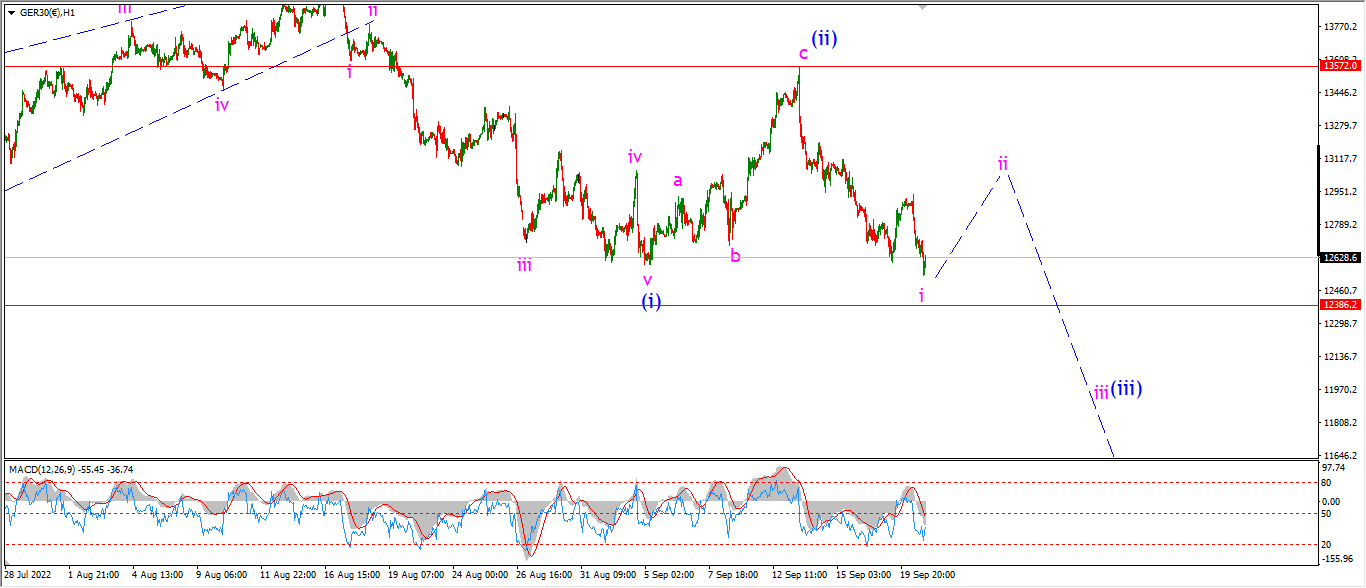Screen dimensions: 1366x588
Task: Click the magenta wave b label
Action: point(735,255)
